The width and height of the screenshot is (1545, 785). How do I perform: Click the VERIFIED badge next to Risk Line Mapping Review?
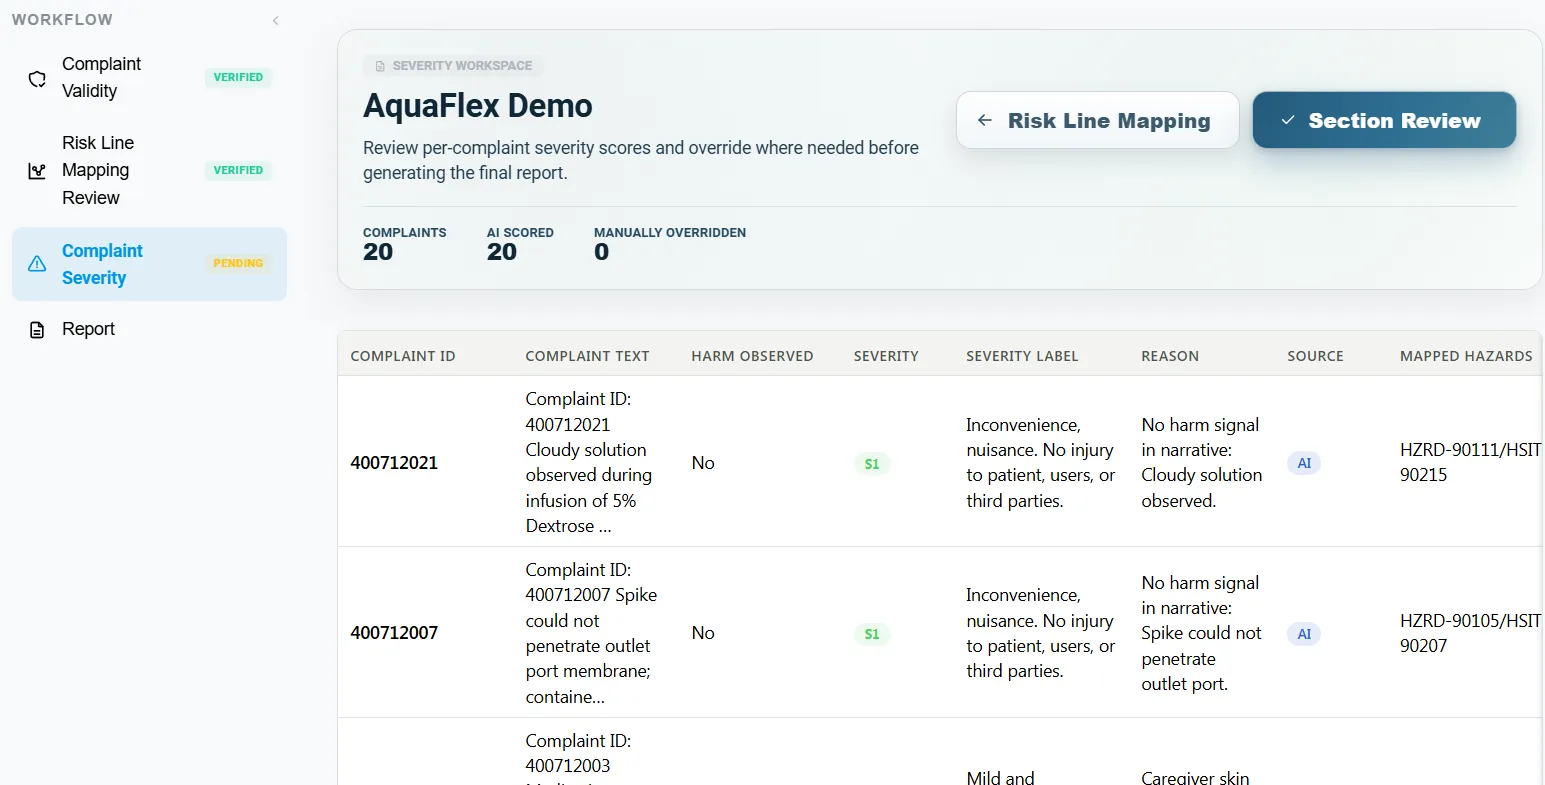click(x=238, y=170)
